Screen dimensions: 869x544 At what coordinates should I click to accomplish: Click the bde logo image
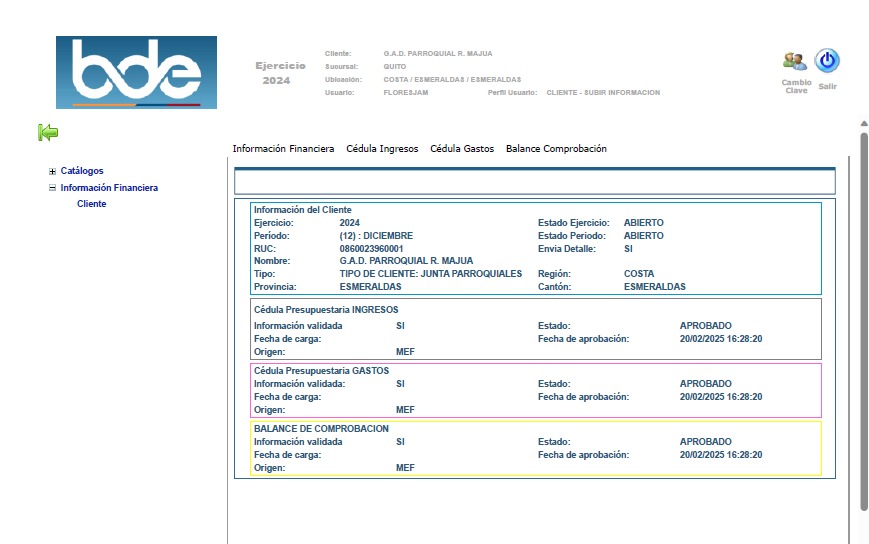[x=136, y=73]
